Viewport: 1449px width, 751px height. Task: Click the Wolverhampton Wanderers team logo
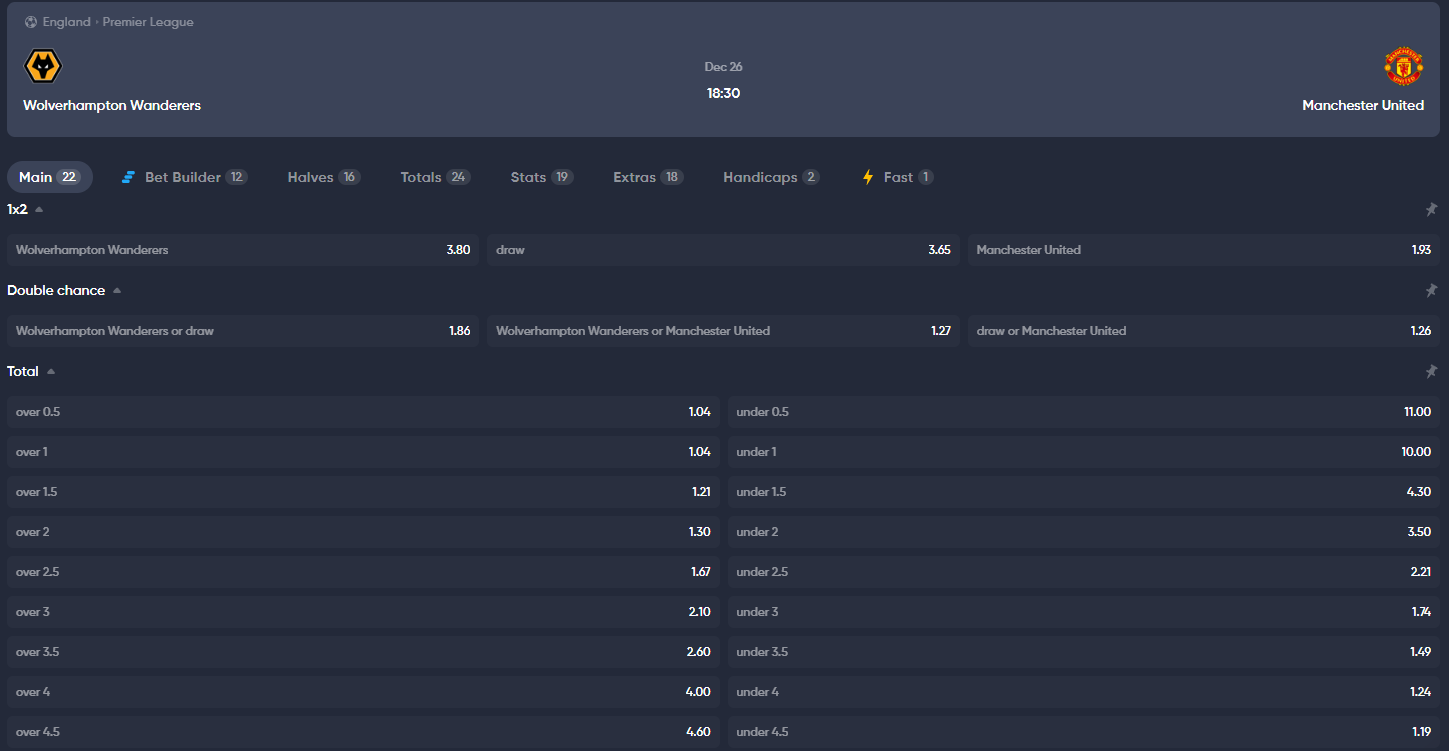tap(43, 67)
